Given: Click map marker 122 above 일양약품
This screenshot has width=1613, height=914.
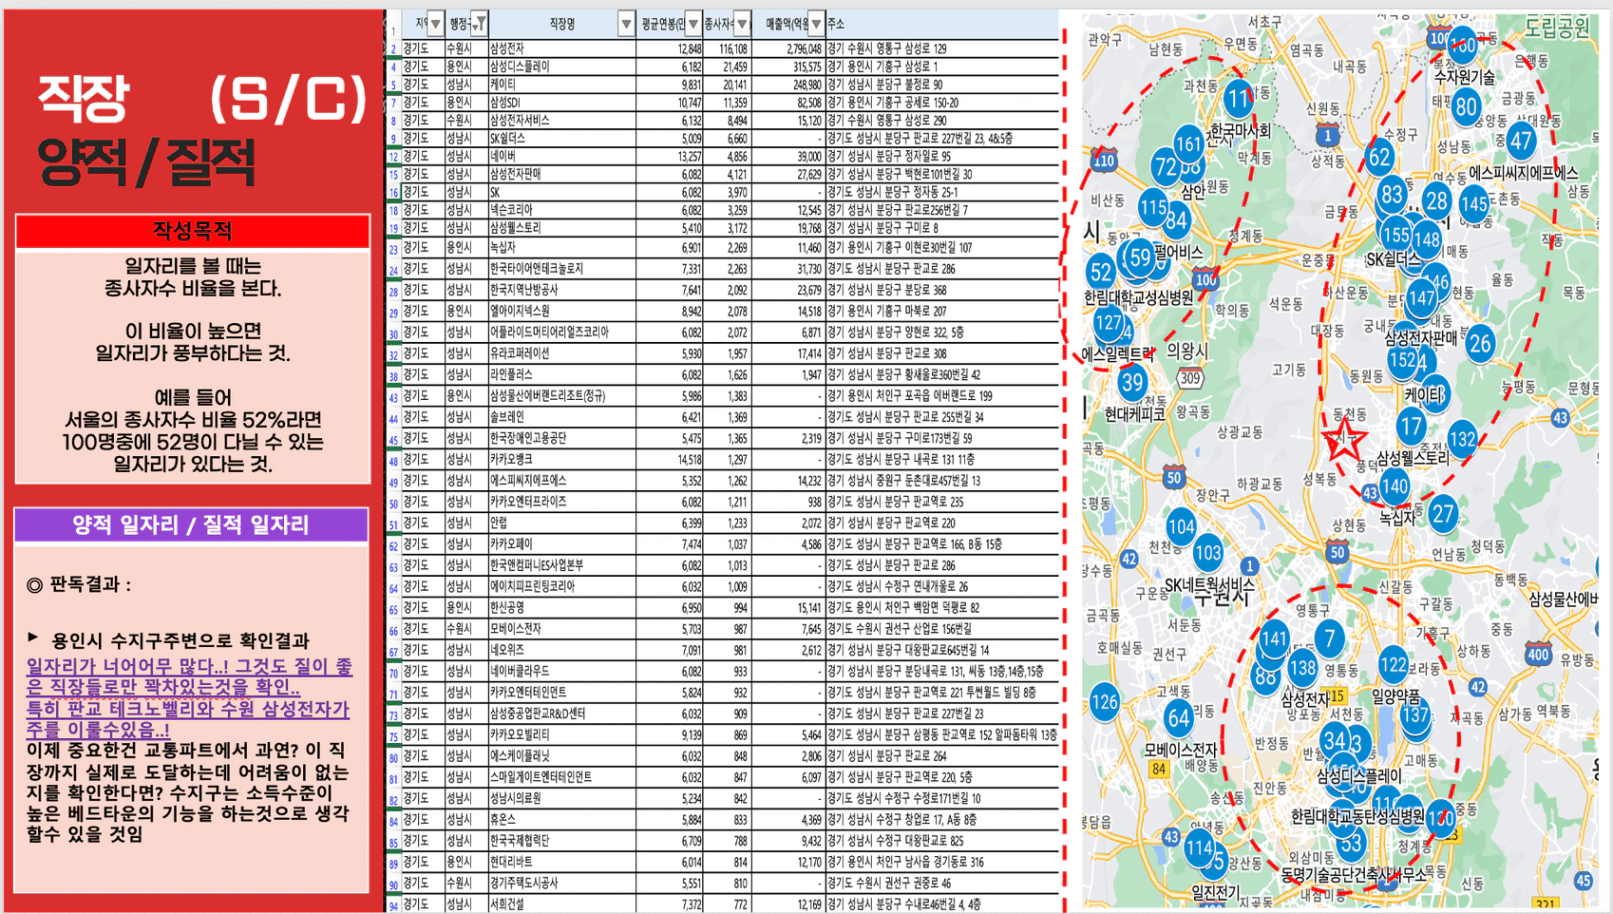Looking at the screenshot, I should [x=1393, y=664].
